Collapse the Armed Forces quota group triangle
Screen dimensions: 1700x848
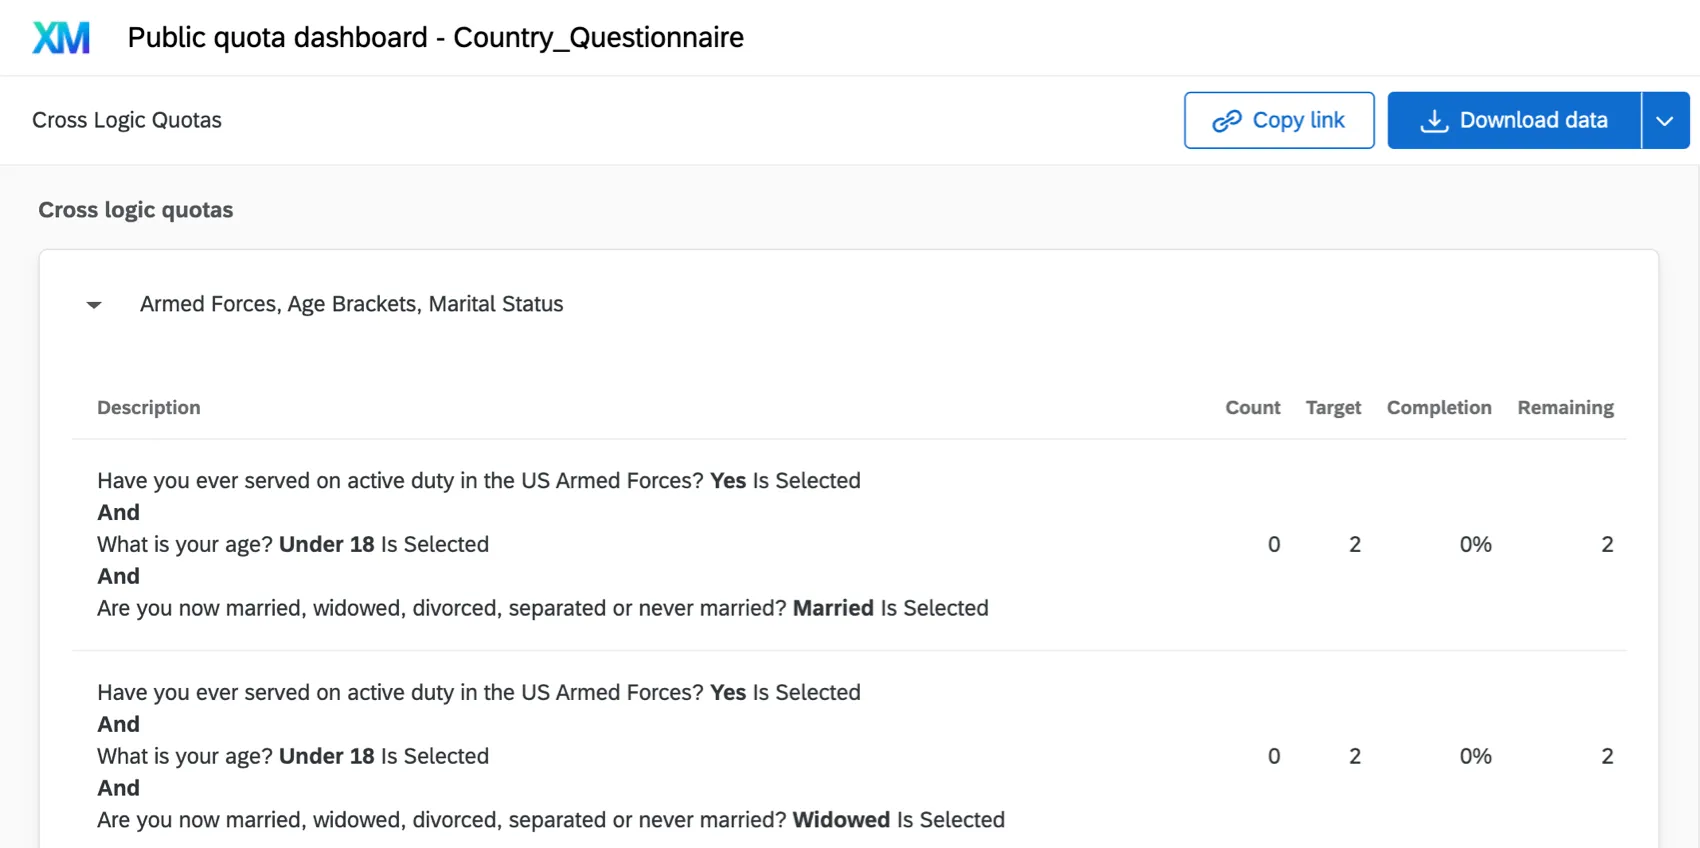tap(93, 304)
